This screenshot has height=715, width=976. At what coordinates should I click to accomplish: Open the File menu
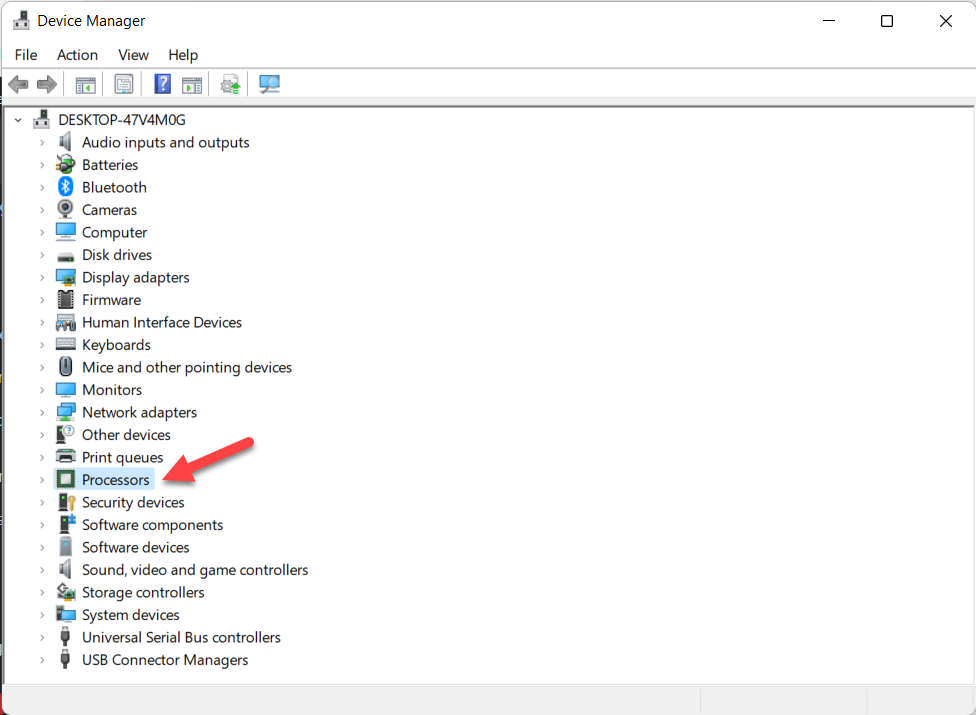click(26, 55)
